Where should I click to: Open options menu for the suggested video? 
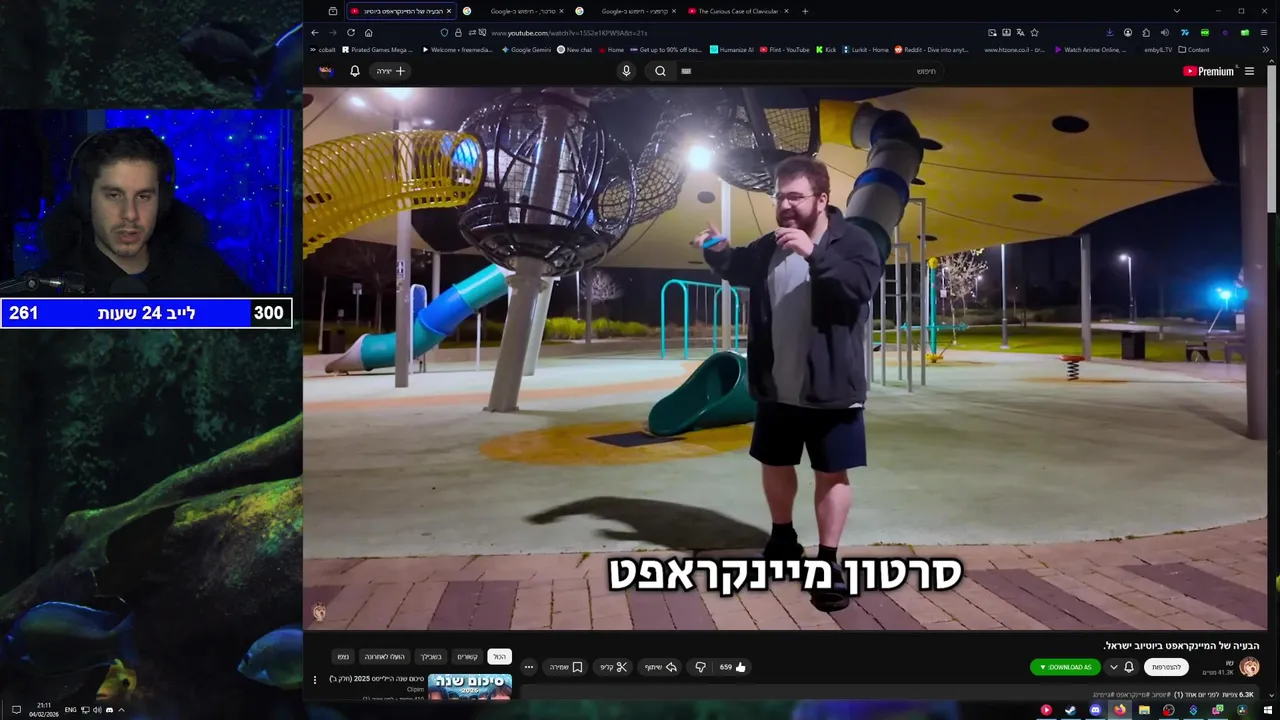[x=315, y=680]
